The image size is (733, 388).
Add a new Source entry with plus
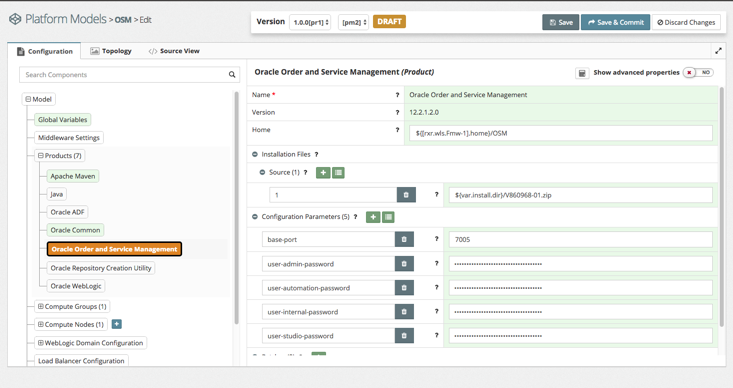coord(323,172)
